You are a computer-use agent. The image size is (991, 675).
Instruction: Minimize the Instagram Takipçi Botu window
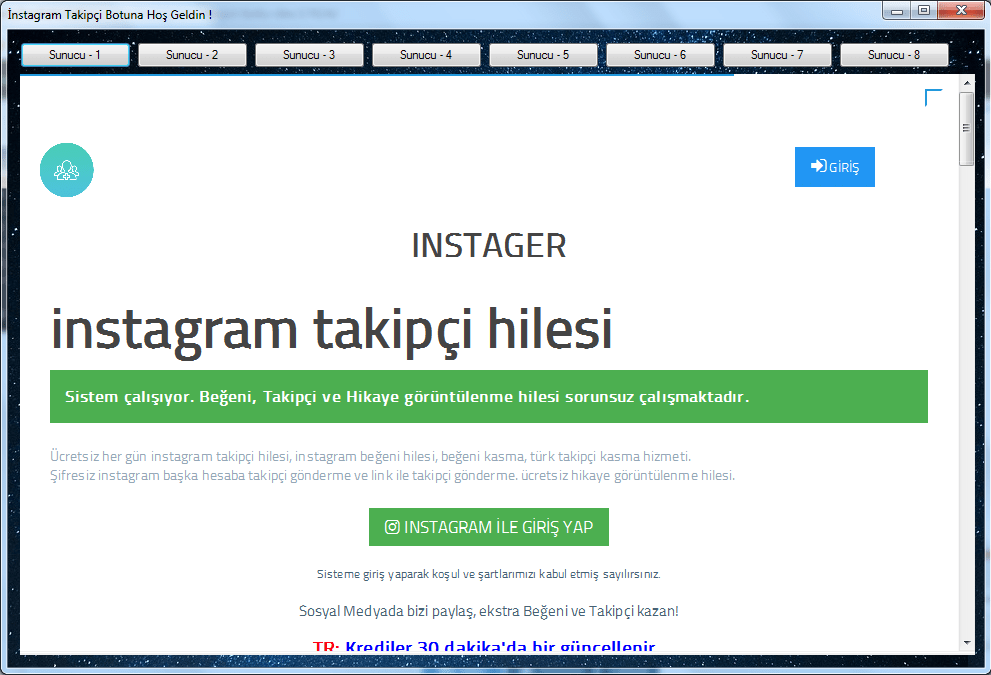tap(896, 11)
